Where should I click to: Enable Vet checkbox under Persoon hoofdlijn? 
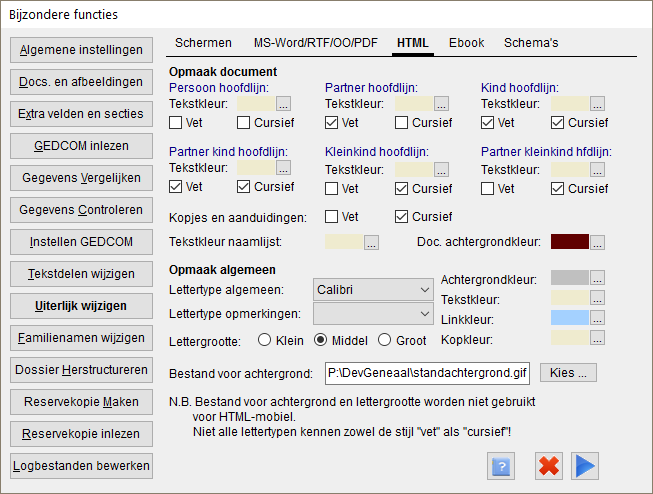[176, 123]
